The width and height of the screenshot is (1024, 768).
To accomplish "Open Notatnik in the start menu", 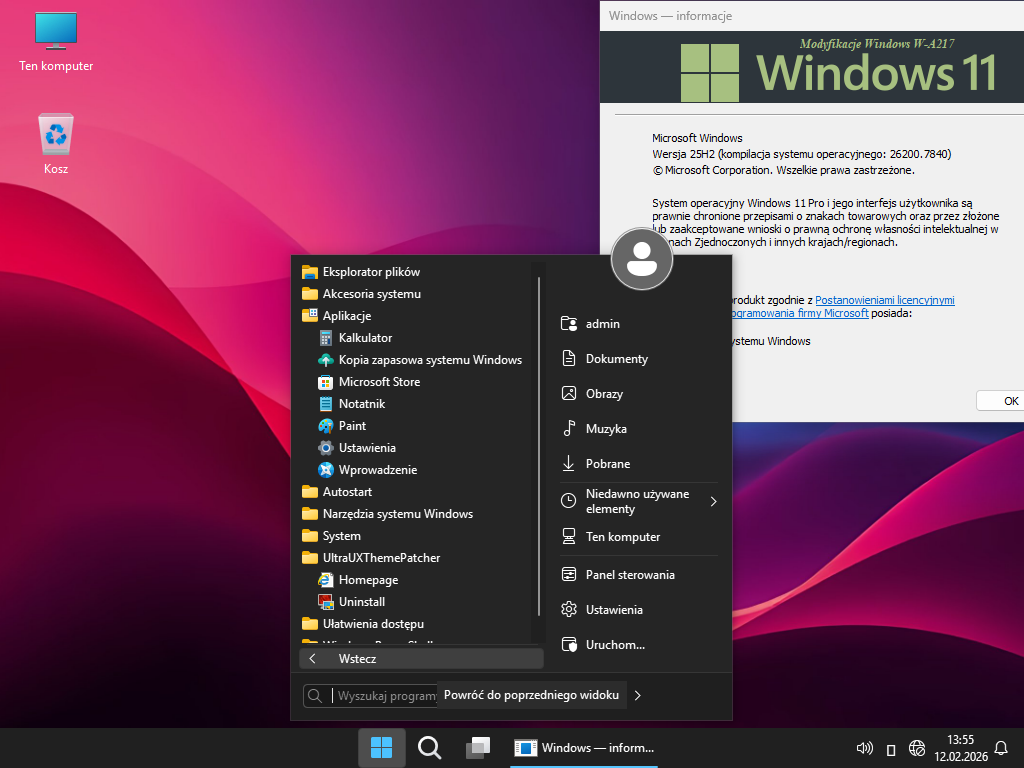I will [x=361, y=404].
